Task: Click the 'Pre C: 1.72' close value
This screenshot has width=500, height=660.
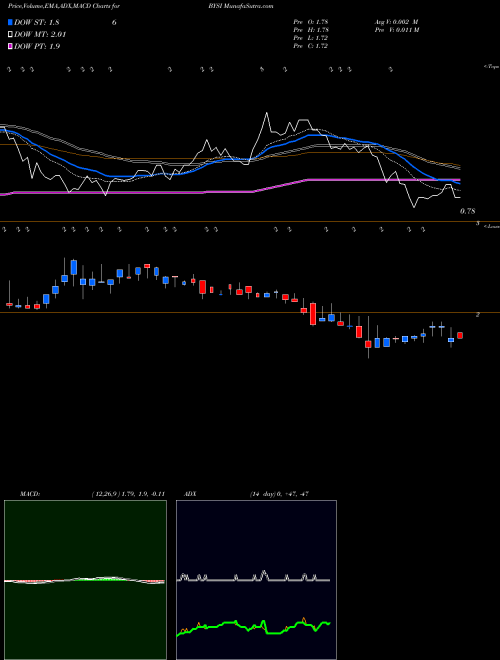Action: [310, 46]
